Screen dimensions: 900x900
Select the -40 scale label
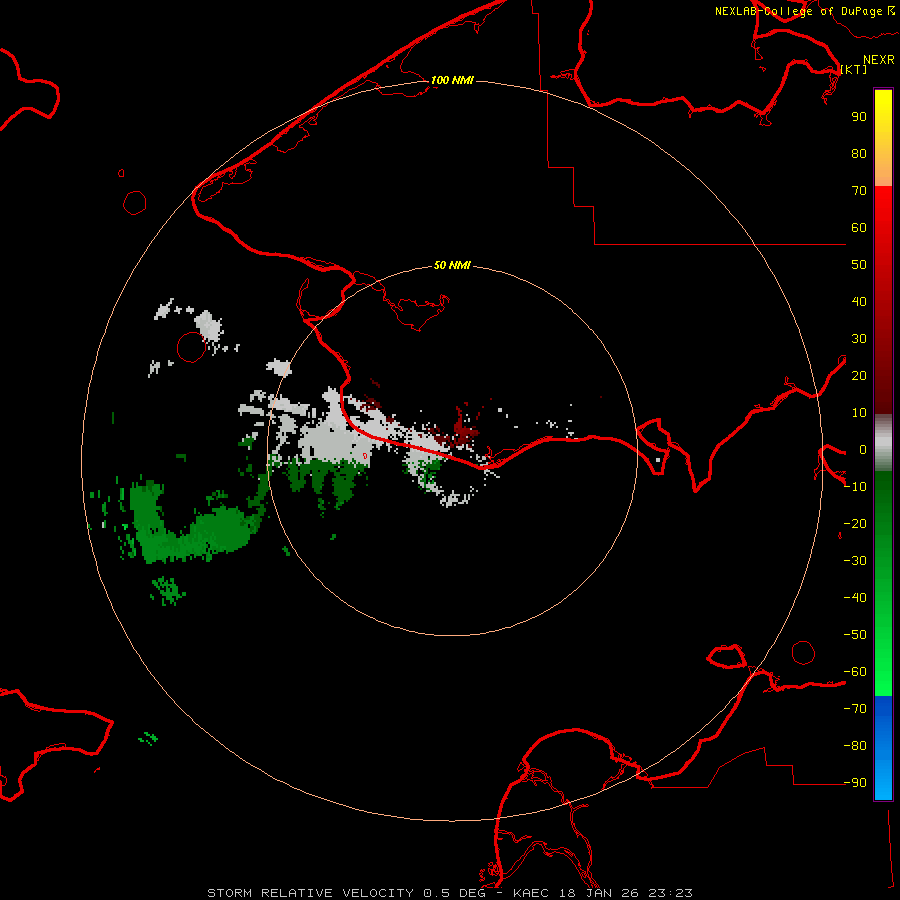tap(855, 598)
